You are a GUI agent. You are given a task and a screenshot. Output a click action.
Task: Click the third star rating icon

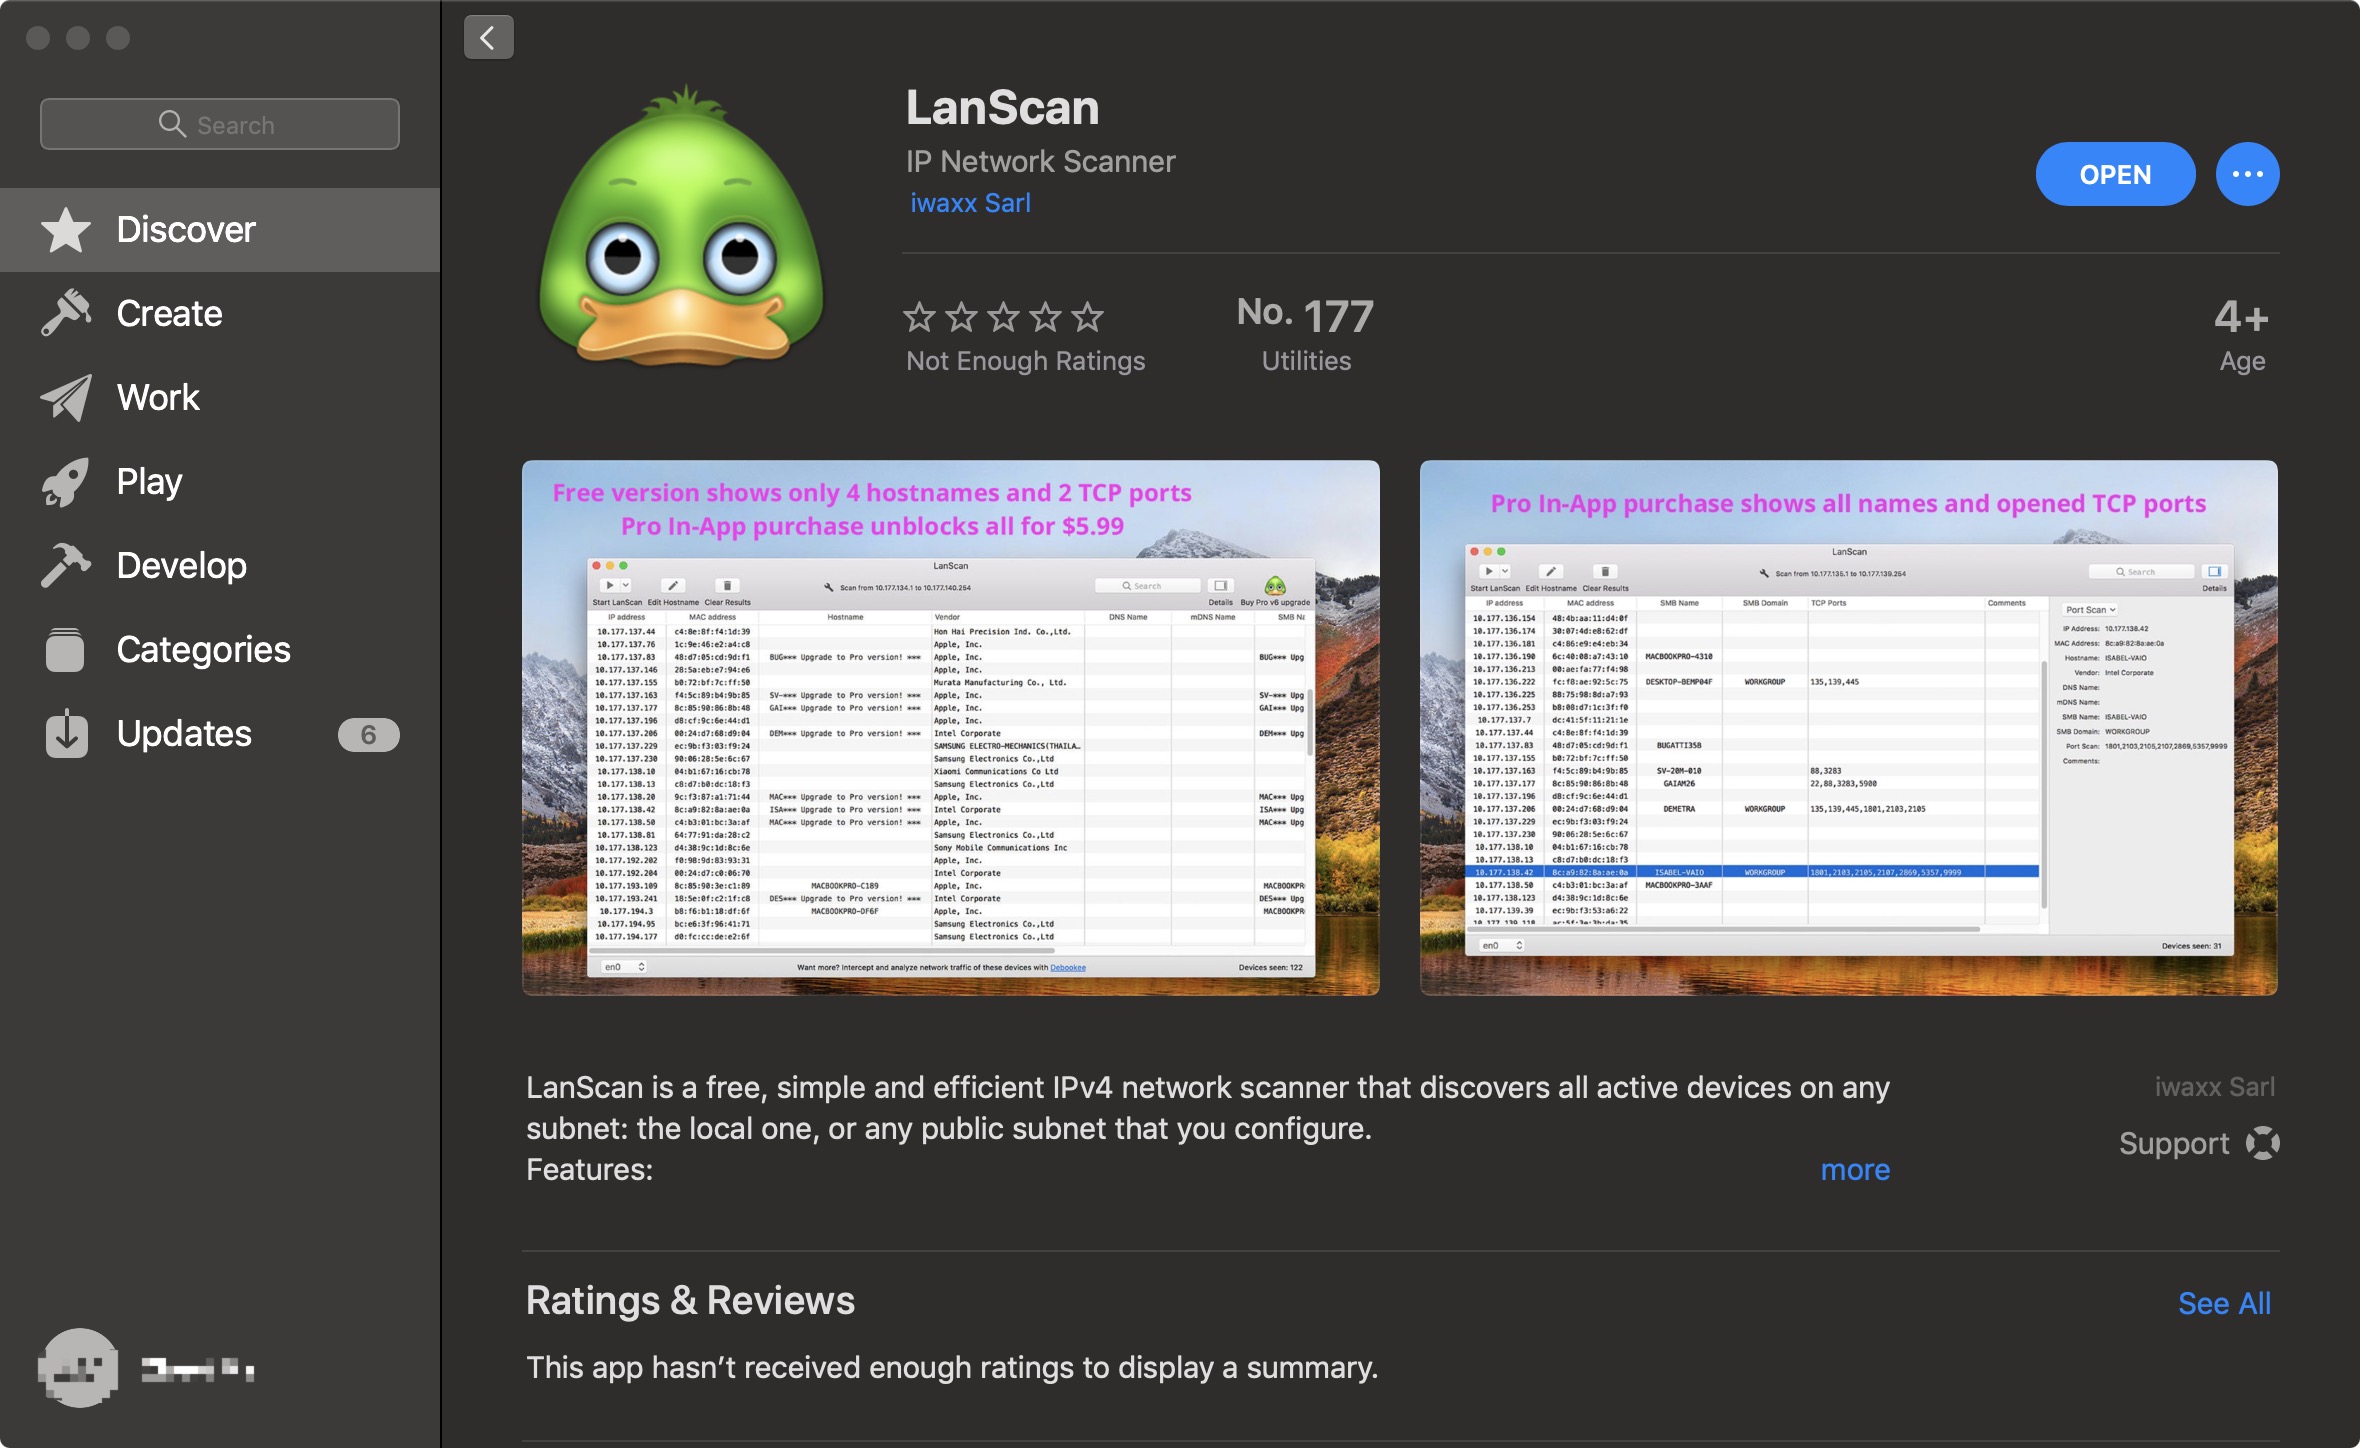point(1006,315)
